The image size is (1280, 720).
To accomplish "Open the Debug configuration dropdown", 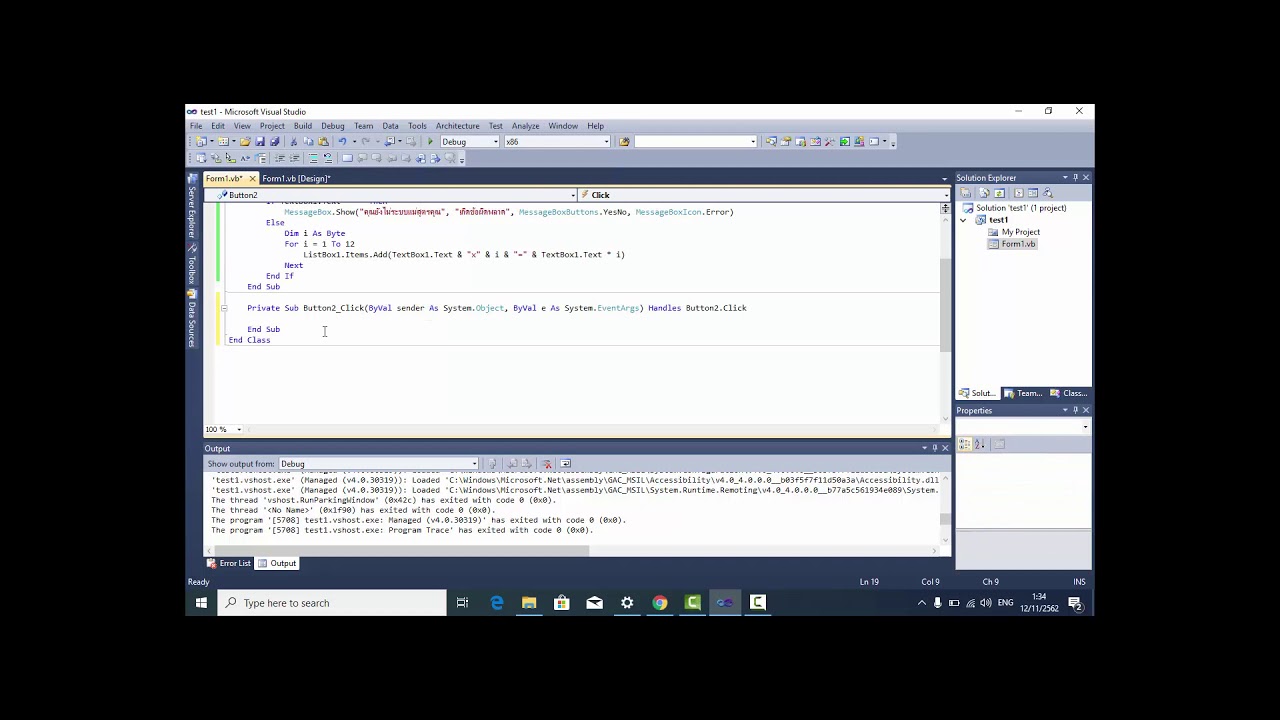I will coord(470,141).
